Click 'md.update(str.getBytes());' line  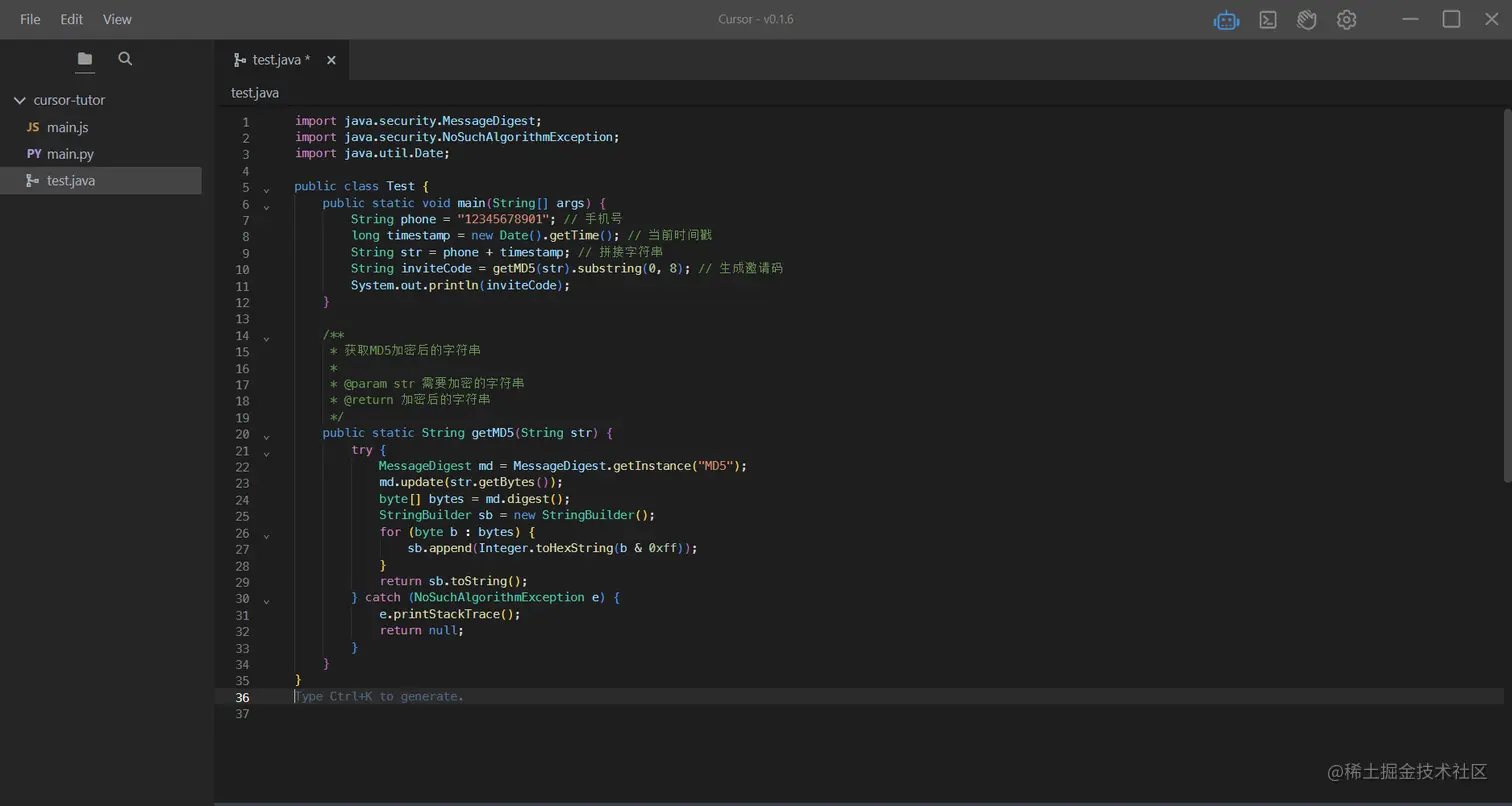pyautogui.click(x=471, y=482)
